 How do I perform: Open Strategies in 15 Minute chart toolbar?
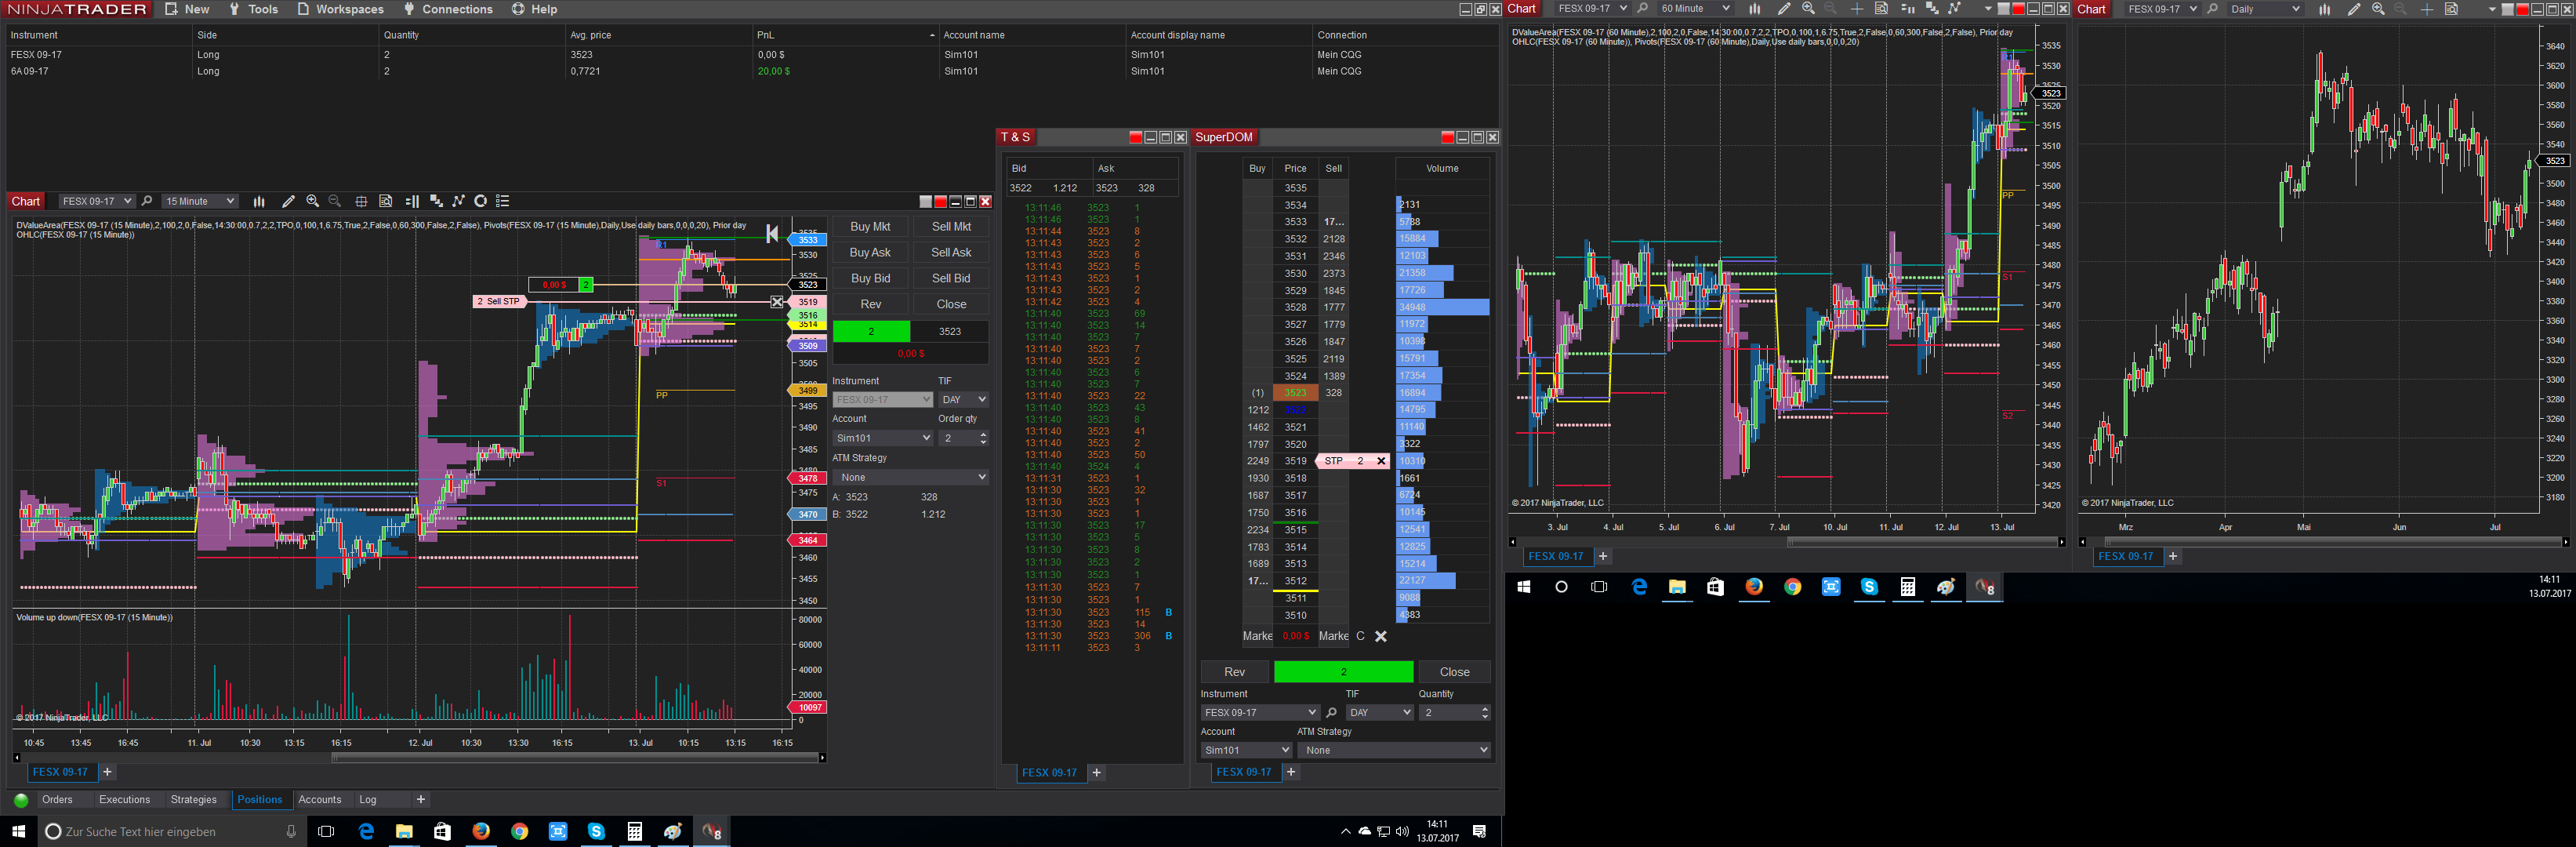point(459,201)
